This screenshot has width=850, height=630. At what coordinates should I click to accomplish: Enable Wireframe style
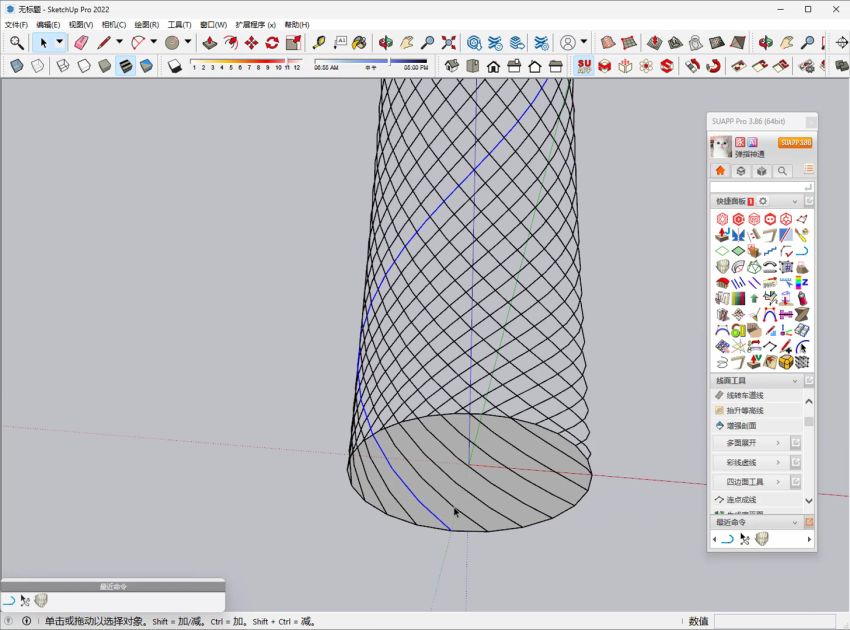pyautogui.click(x=63, y=66)
